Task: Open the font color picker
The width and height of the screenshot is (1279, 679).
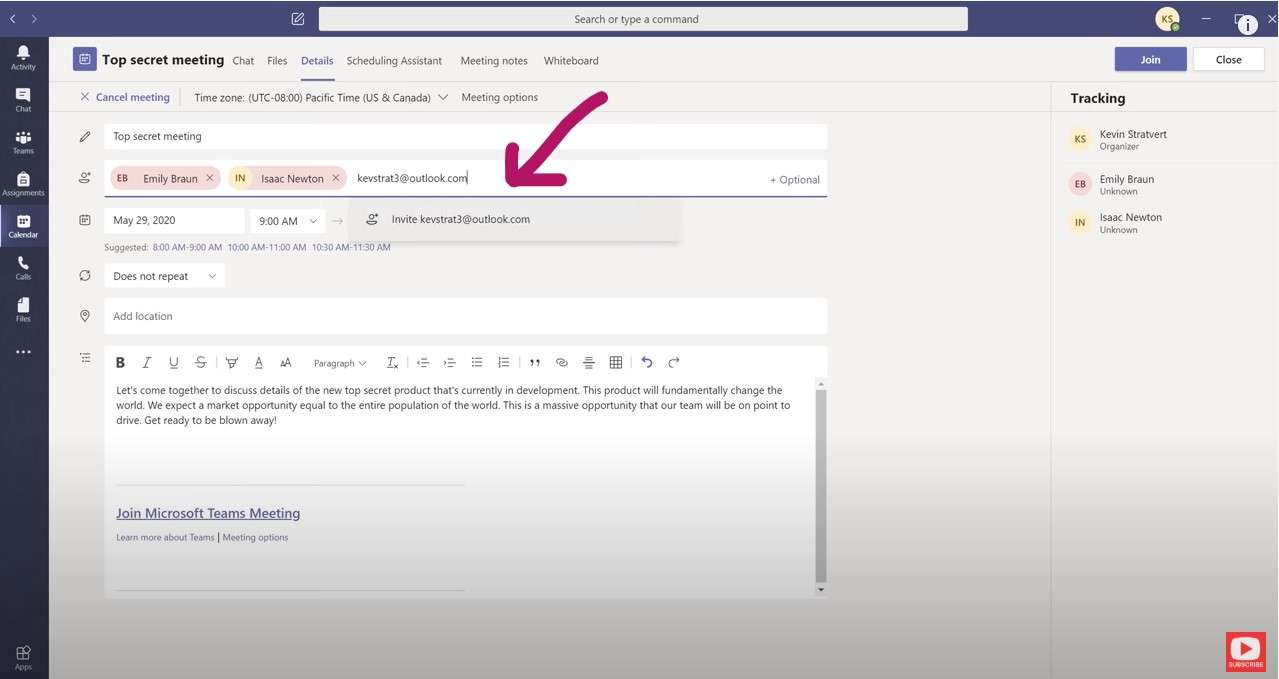Action: 258,362
